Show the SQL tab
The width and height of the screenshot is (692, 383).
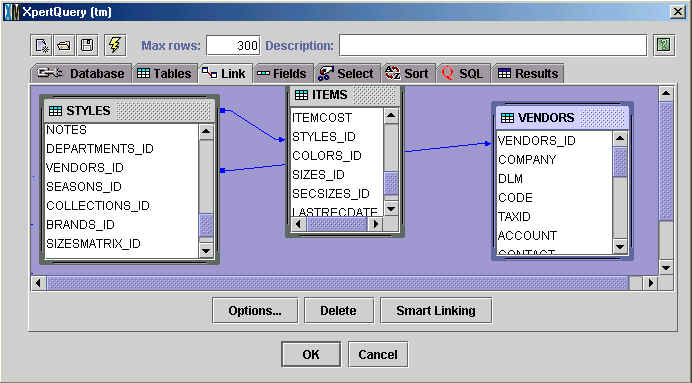pyautogui.click(x=463, y=73)
